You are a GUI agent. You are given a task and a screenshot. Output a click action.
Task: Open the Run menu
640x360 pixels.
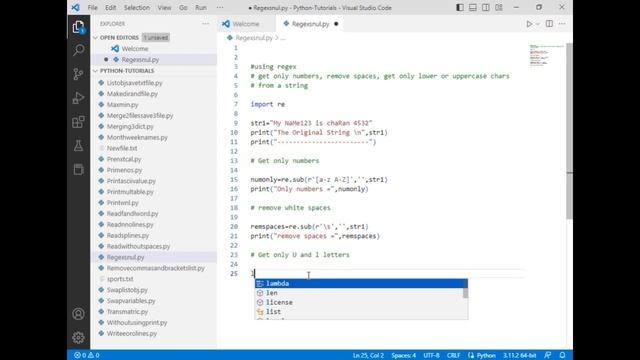tap(201, 8)
